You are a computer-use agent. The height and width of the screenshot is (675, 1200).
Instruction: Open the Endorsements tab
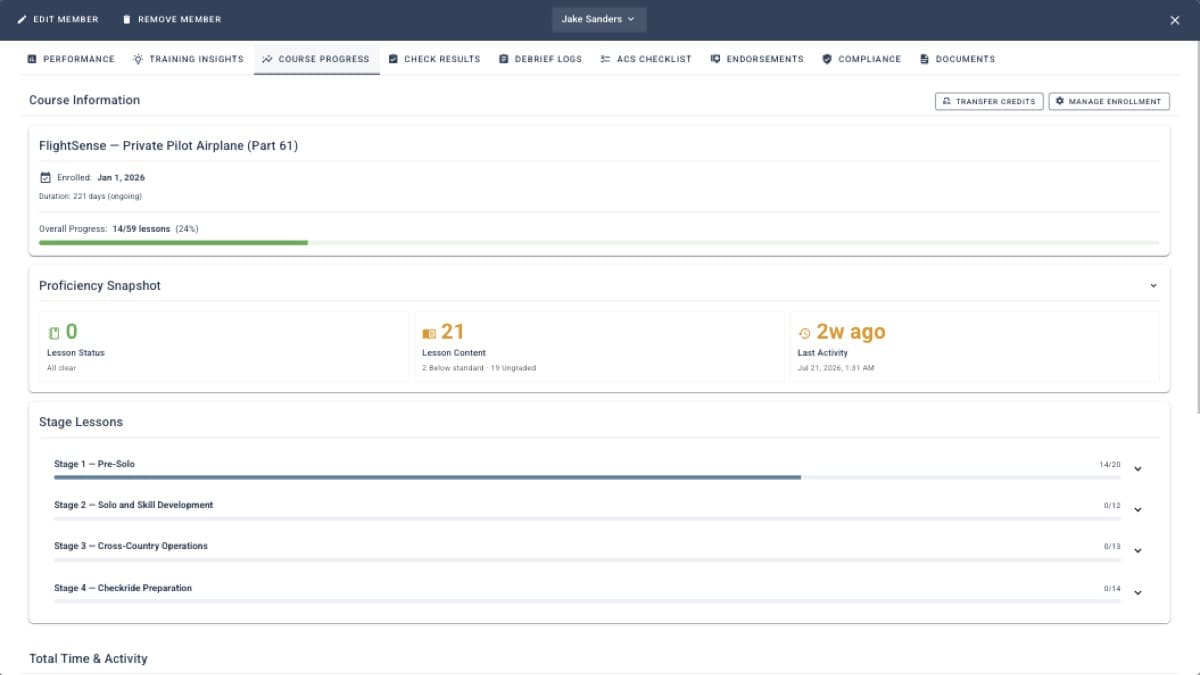(757, 59)
